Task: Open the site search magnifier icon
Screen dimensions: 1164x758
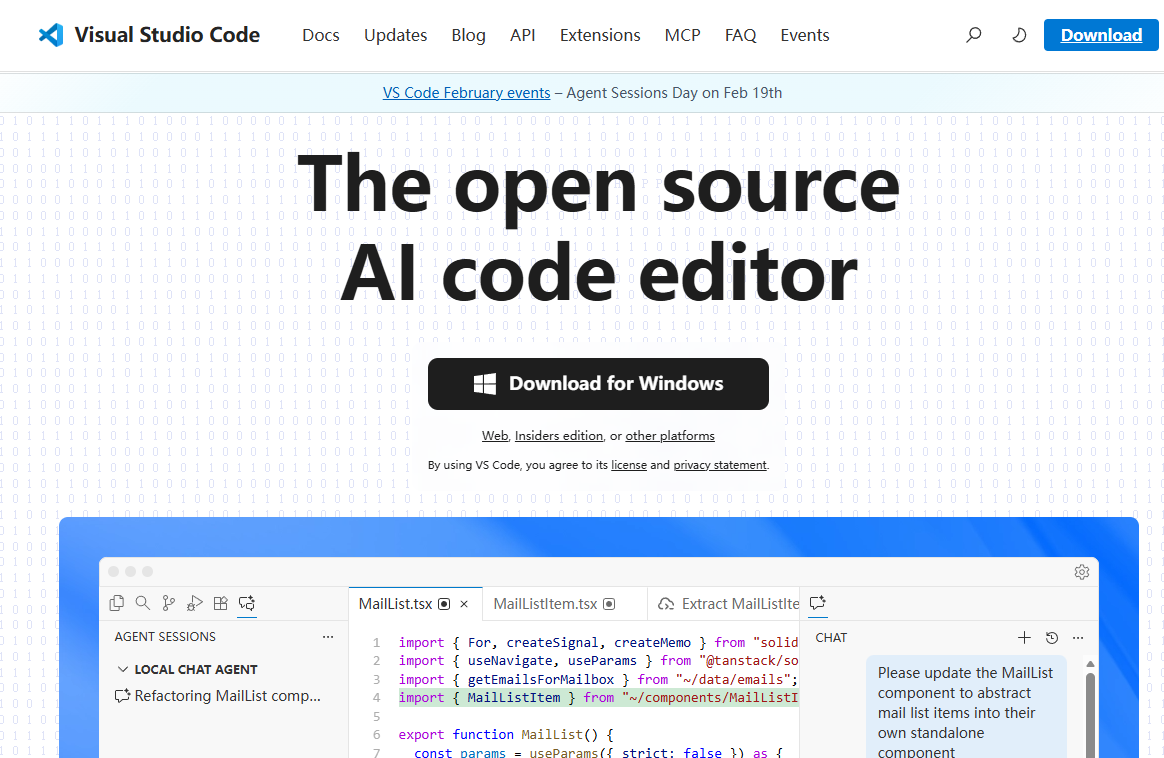Action: [x=973, y=35]
